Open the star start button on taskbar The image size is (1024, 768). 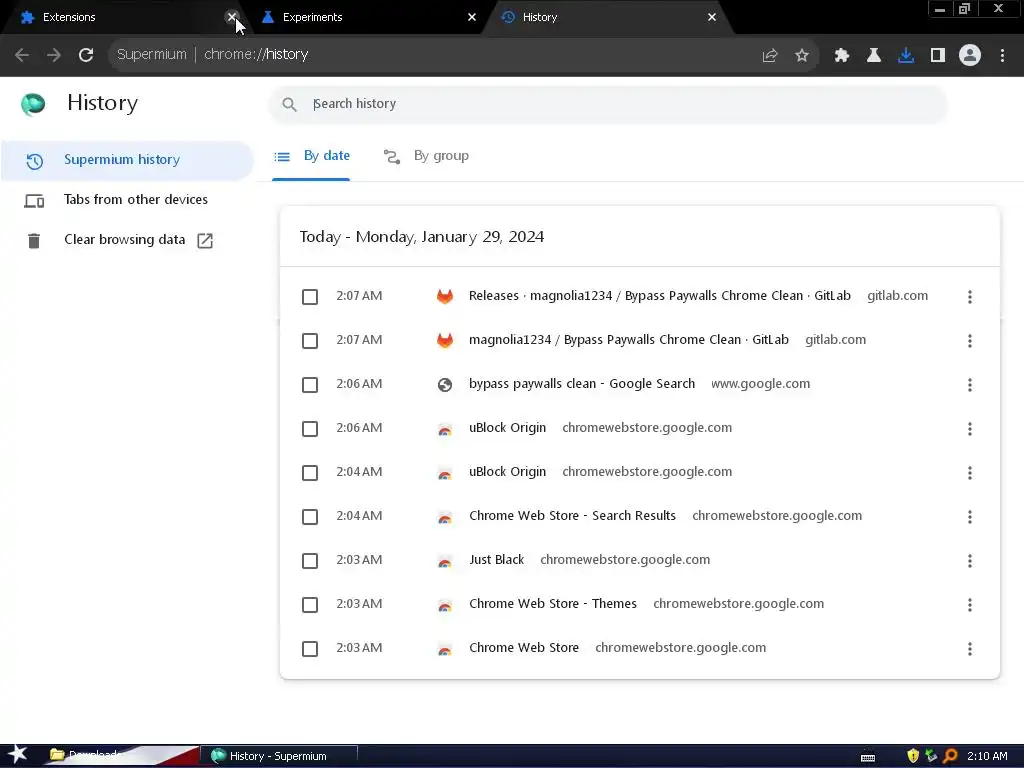click(18, 756)
